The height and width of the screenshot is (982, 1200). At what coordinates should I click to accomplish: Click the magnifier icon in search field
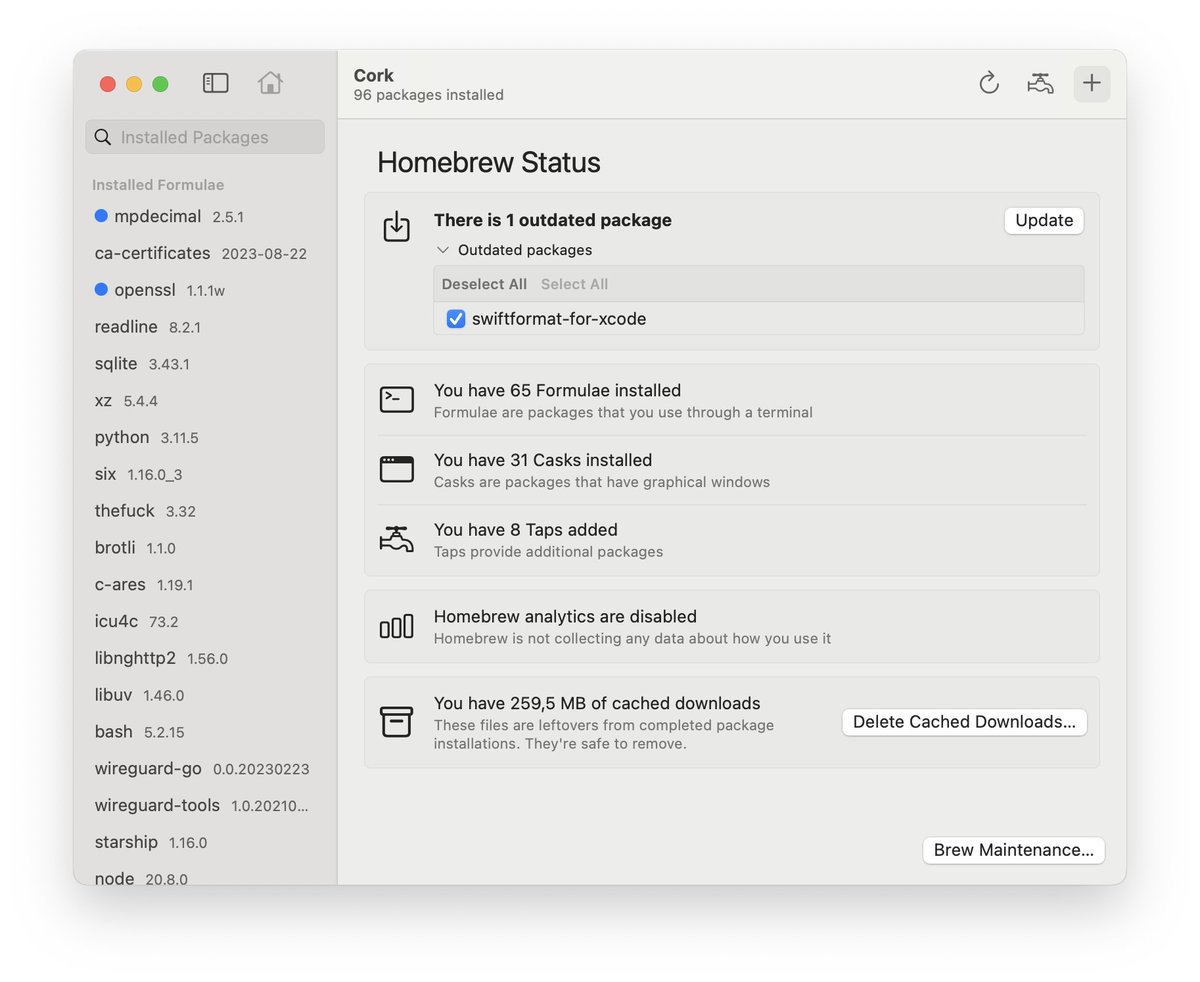(102, 137)
